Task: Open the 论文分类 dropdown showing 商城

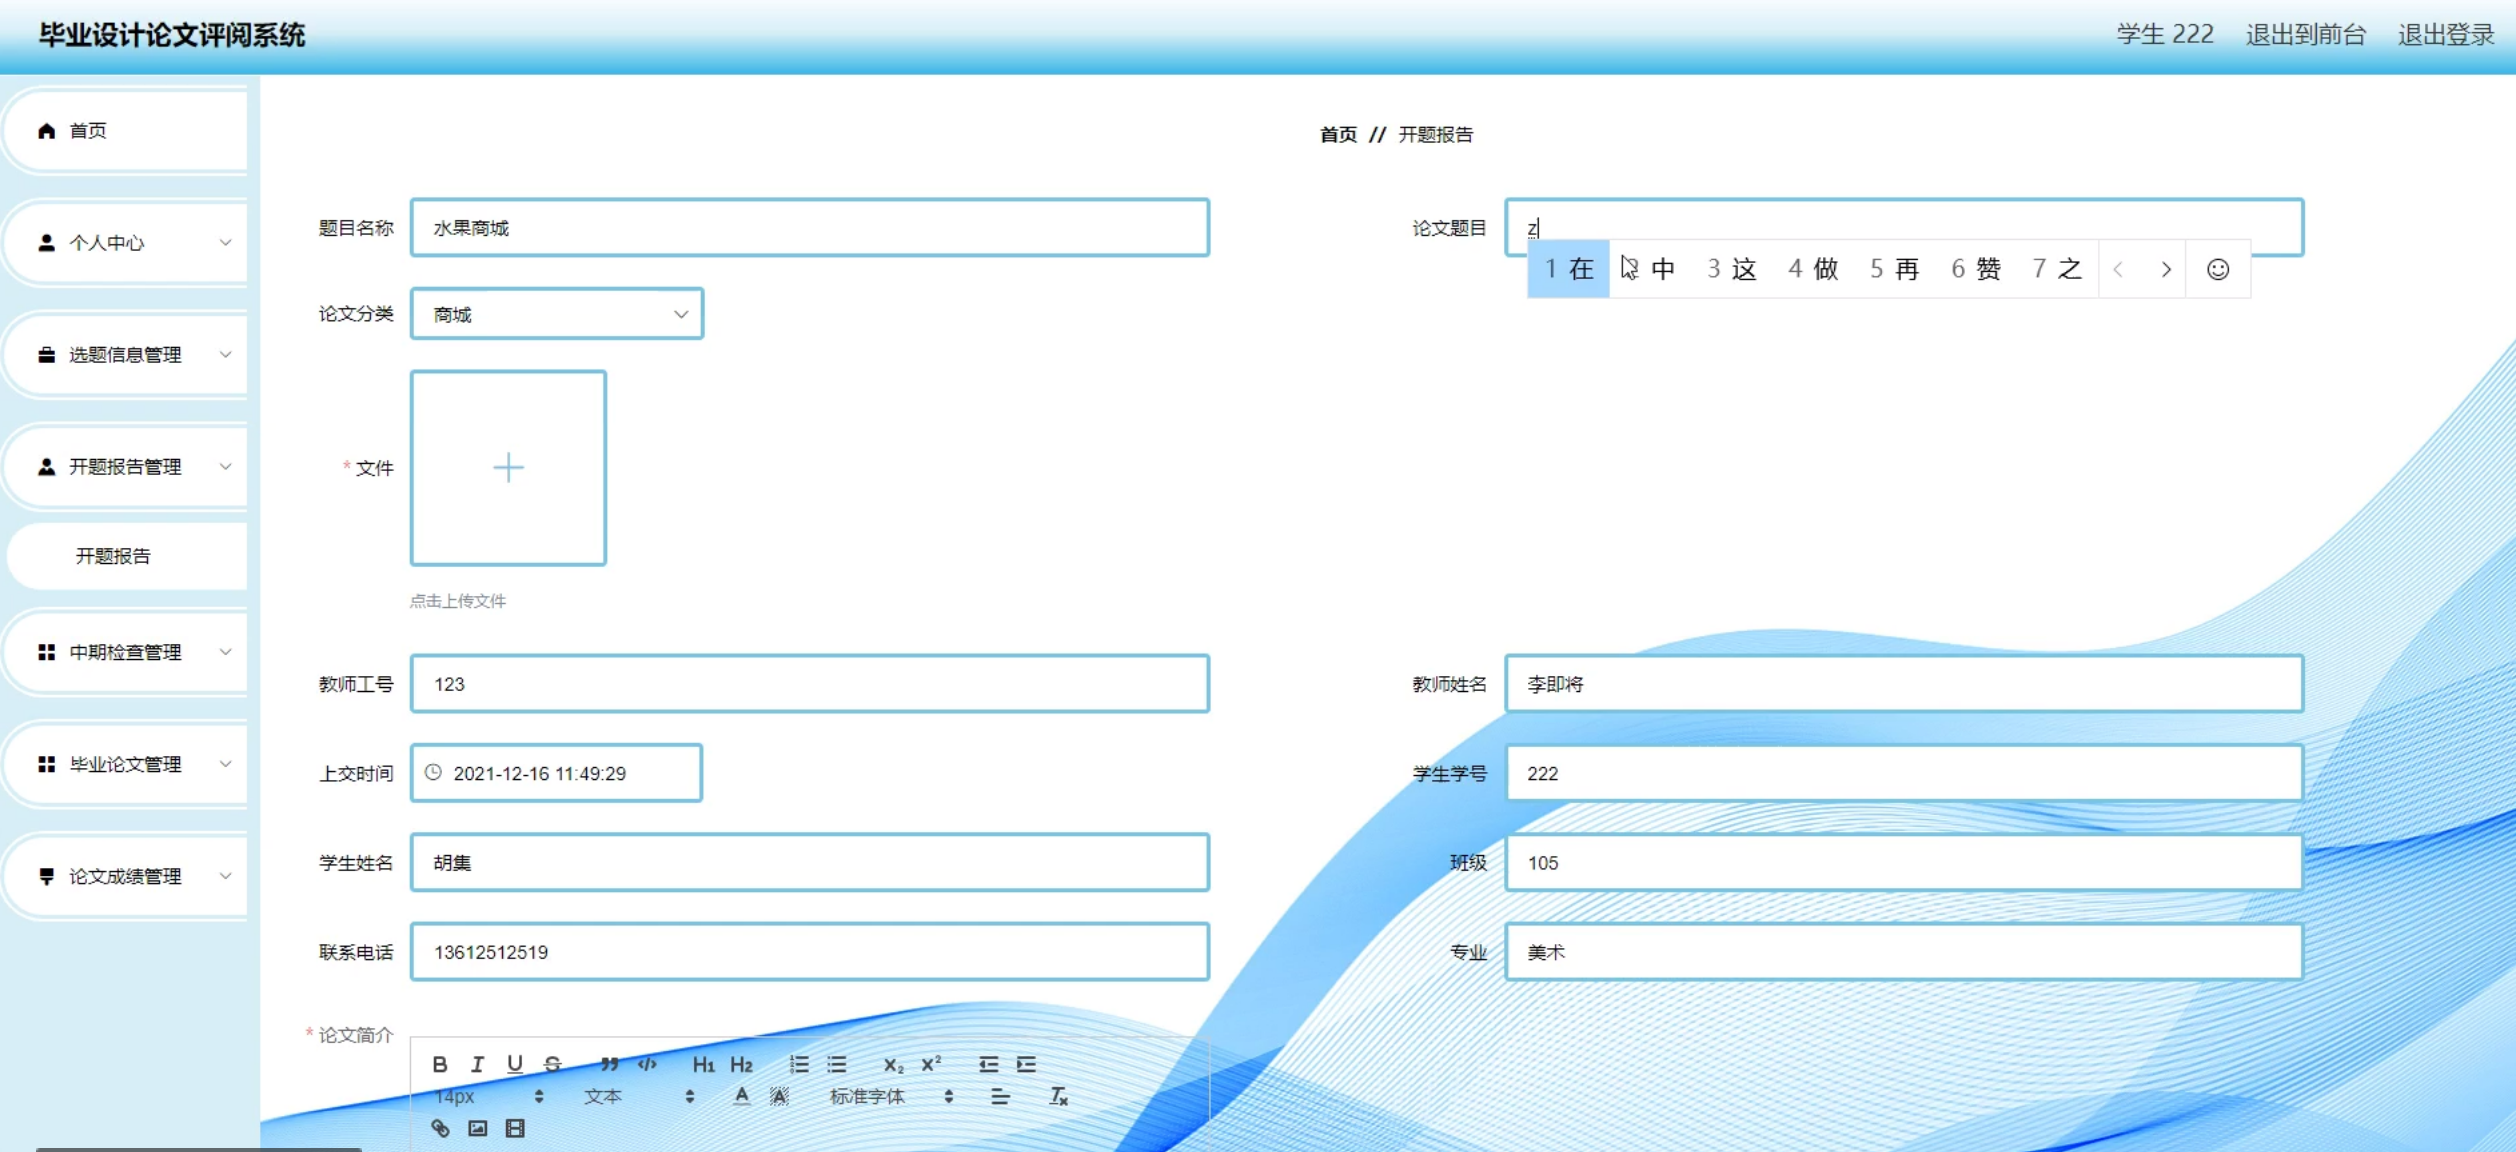Action: (557, 314)
